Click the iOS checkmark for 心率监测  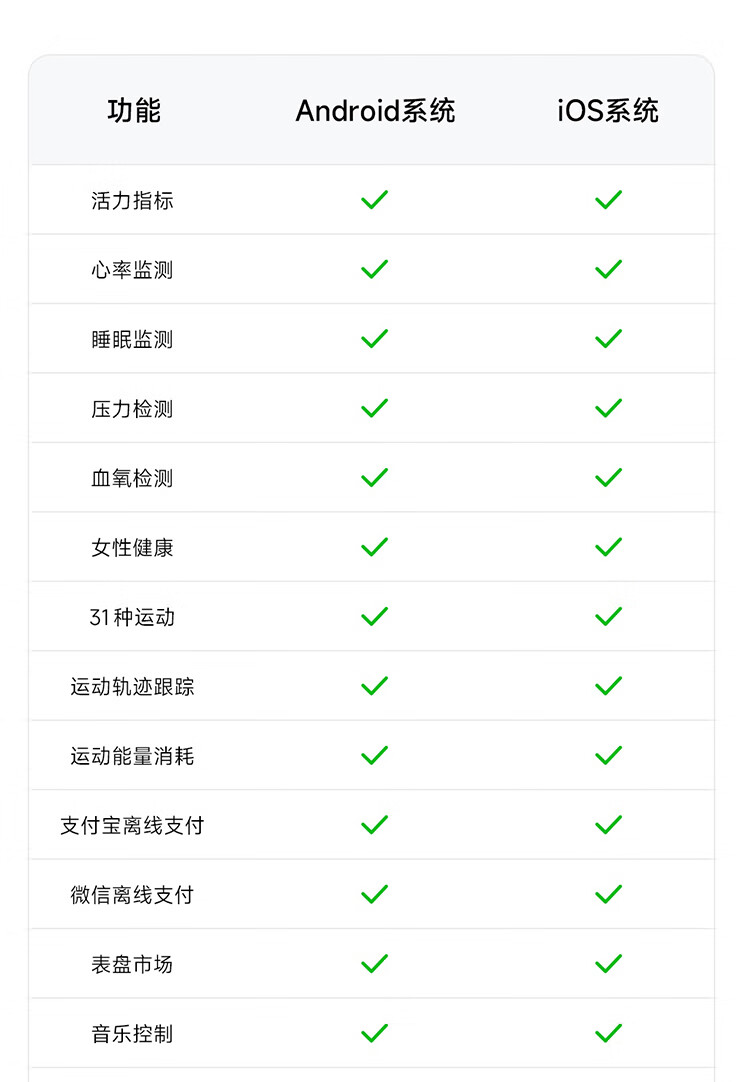pyautogui.click(x=608, y=269)
